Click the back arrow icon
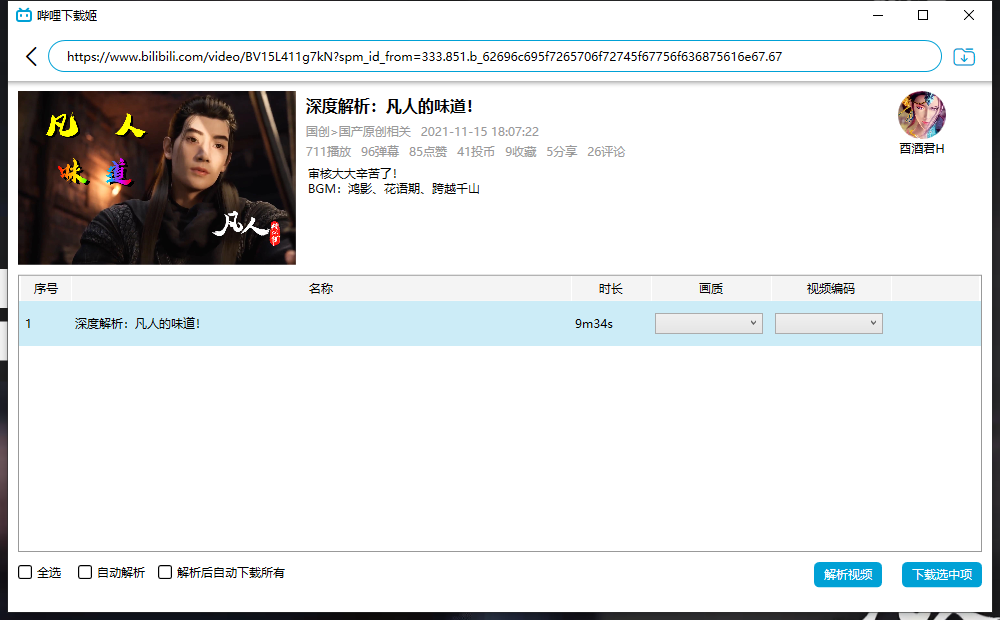The image size is (1000, 620). pyautogui.click(x=31, y=57)
